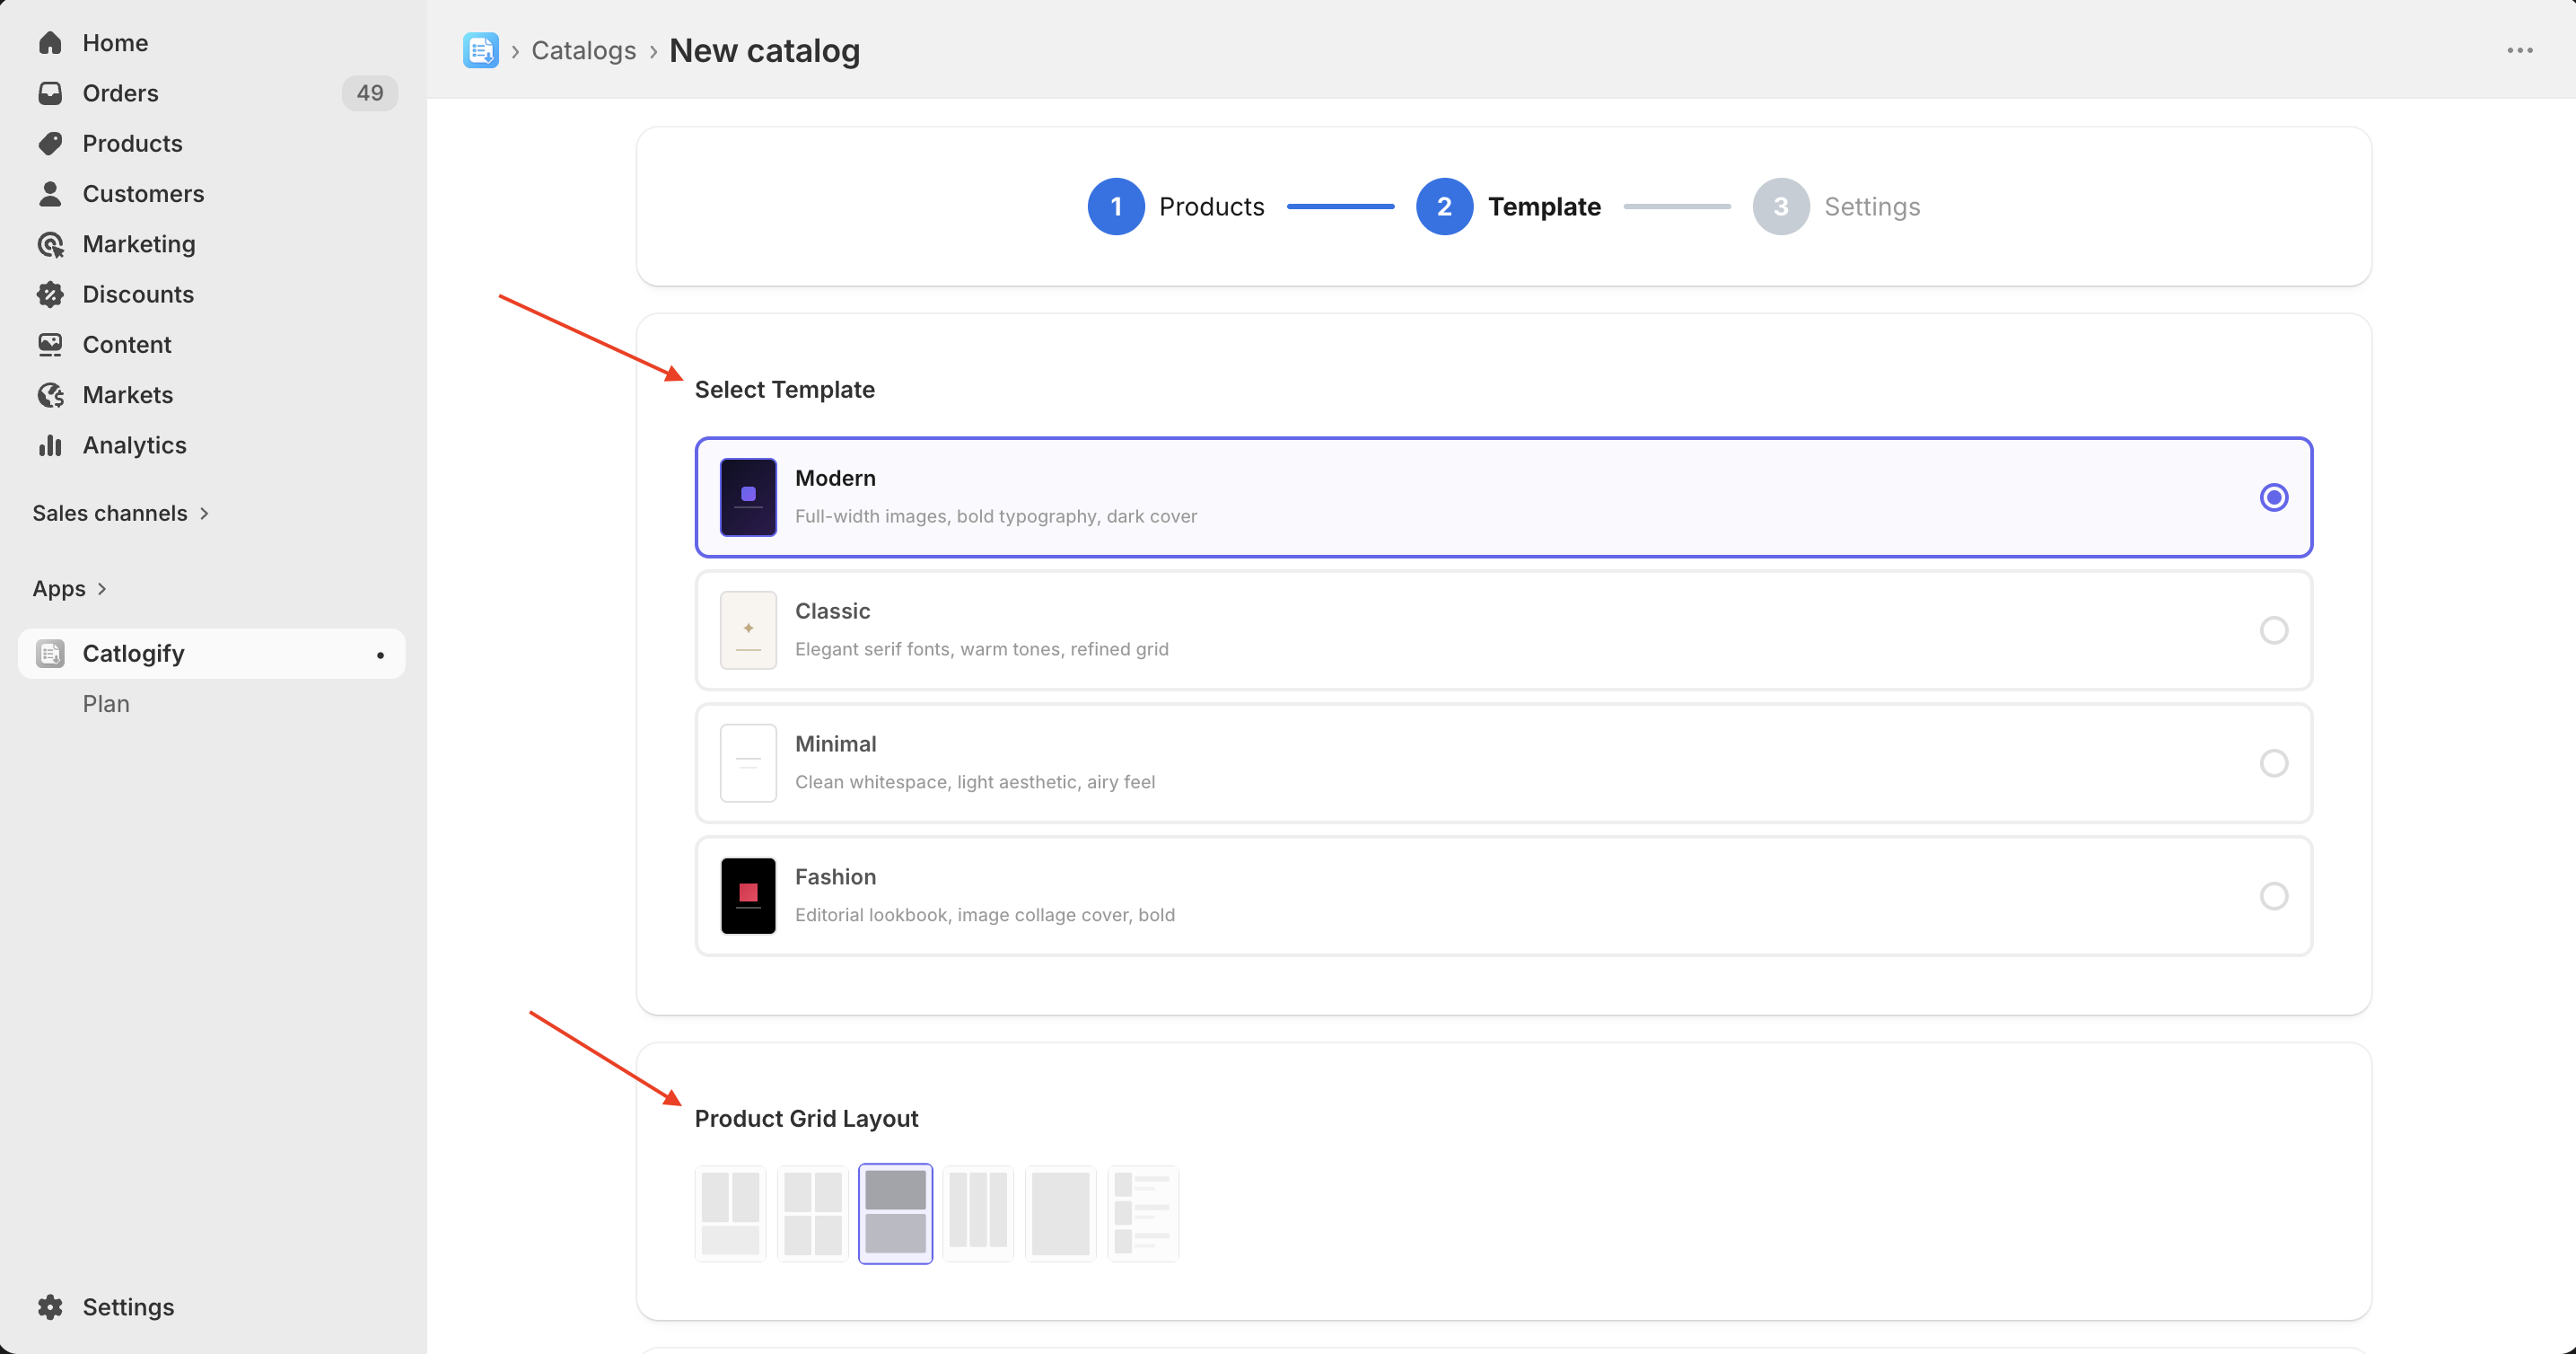Image resolution: width=2576 pixels, height=1354 pixels.
Task: Click 'Editorial lookbook, image collage cover, bold'
Action: pos(985,915)
